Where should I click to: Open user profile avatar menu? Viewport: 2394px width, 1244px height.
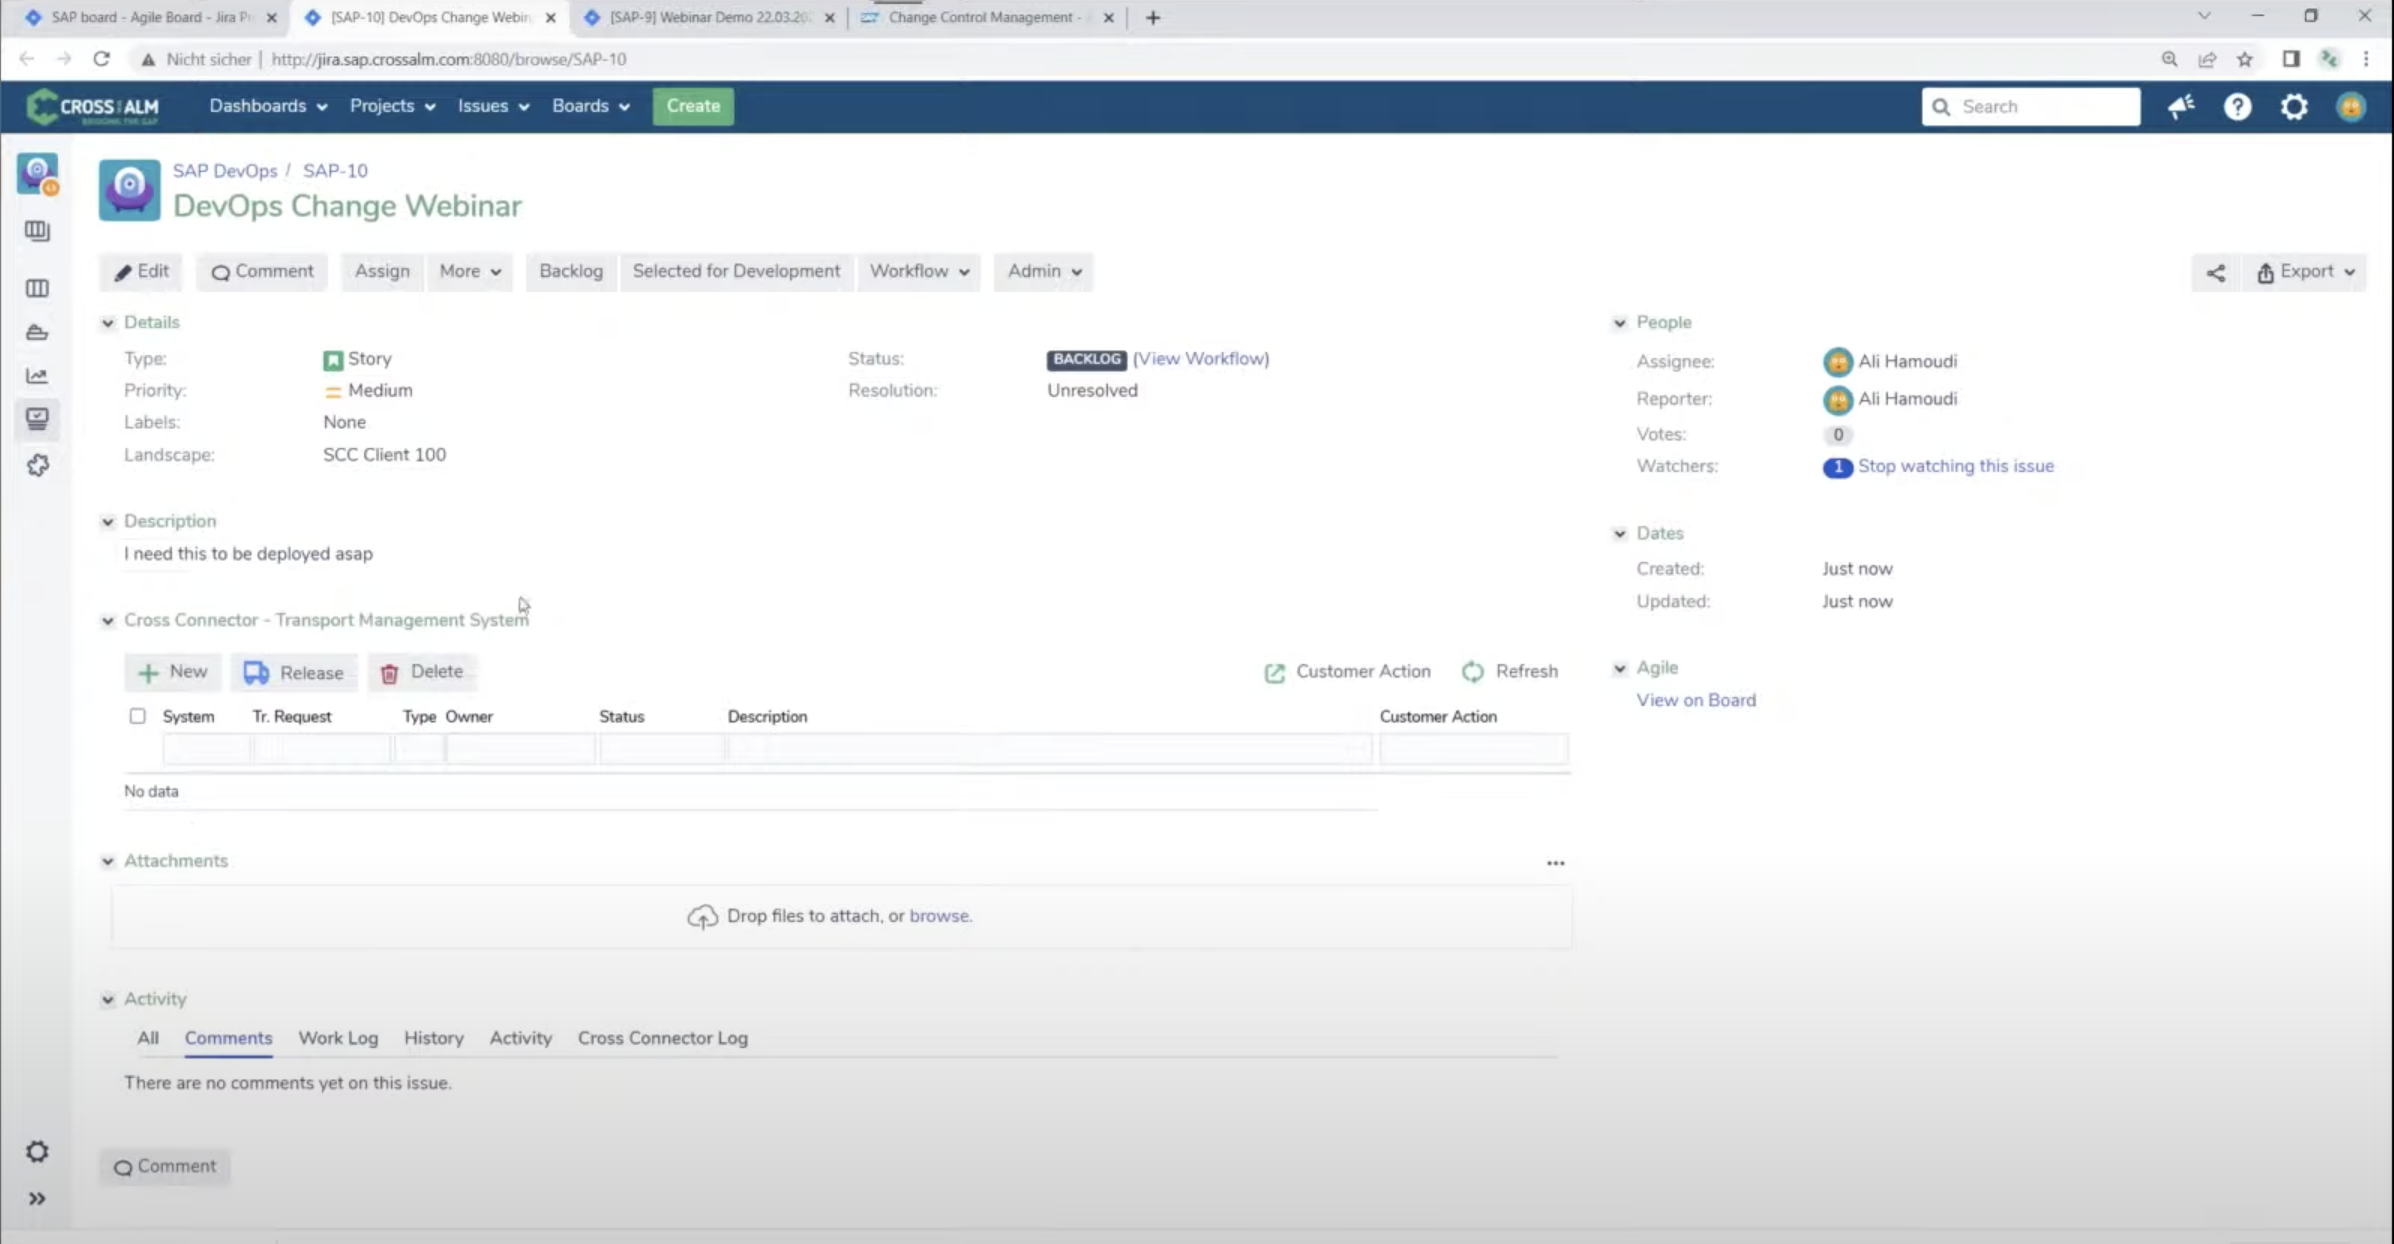click(2351, 106)
